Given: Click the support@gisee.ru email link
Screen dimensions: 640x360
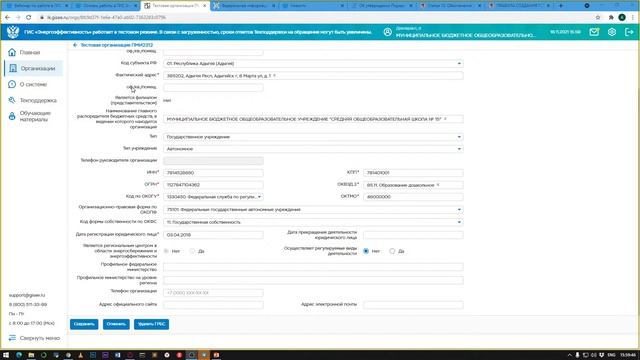Looking at the screenshot, I should click(27, 295).
